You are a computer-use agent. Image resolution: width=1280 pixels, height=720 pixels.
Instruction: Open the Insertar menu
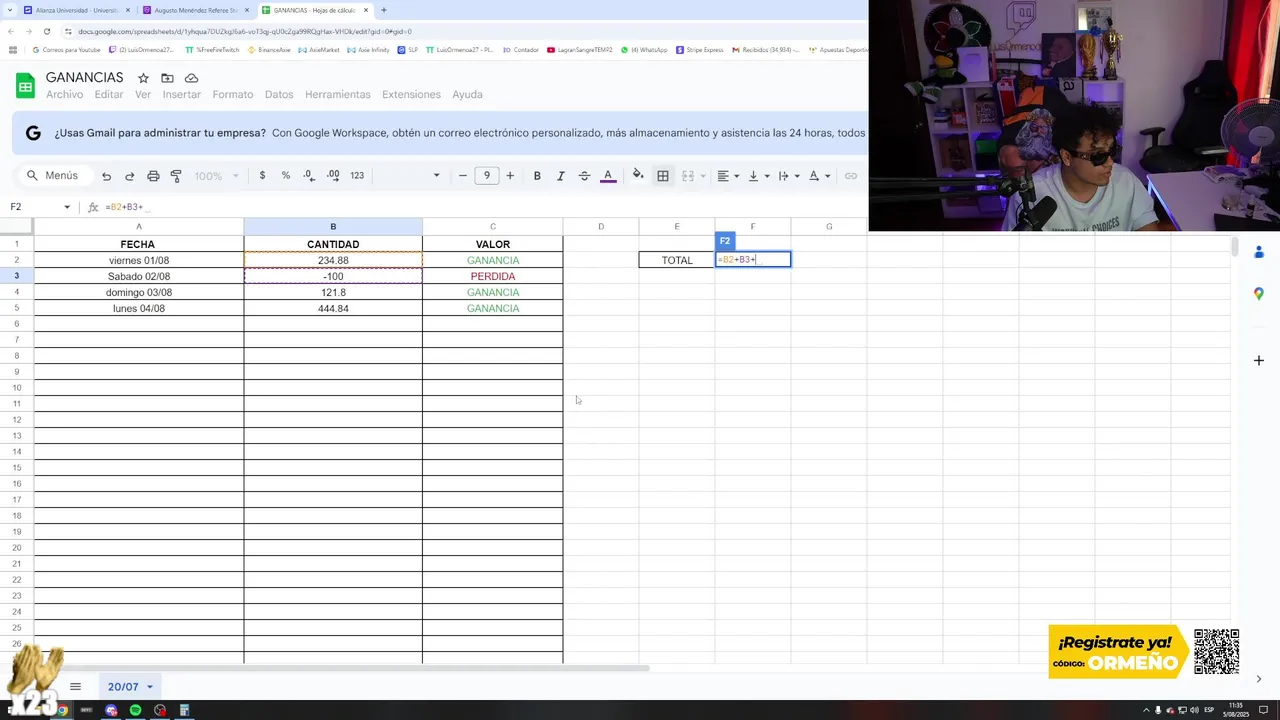pos(182,95)
